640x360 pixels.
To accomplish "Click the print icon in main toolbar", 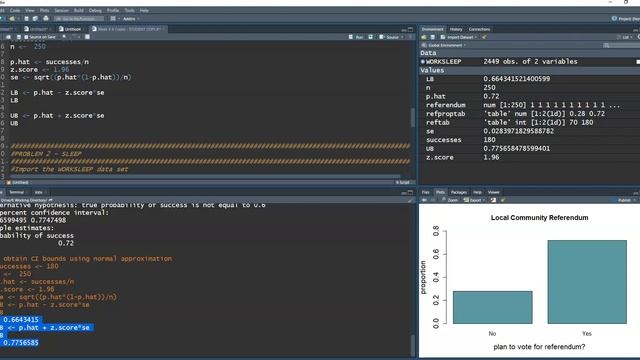I will coord(46,19).
